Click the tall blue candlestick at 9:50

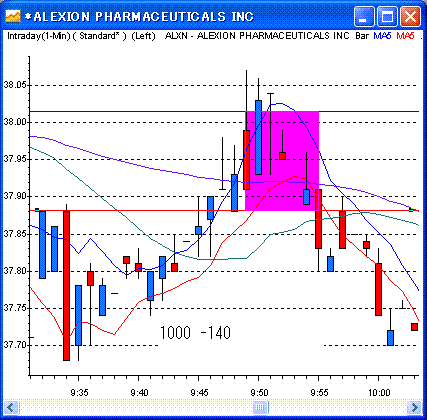pos(258,137)
